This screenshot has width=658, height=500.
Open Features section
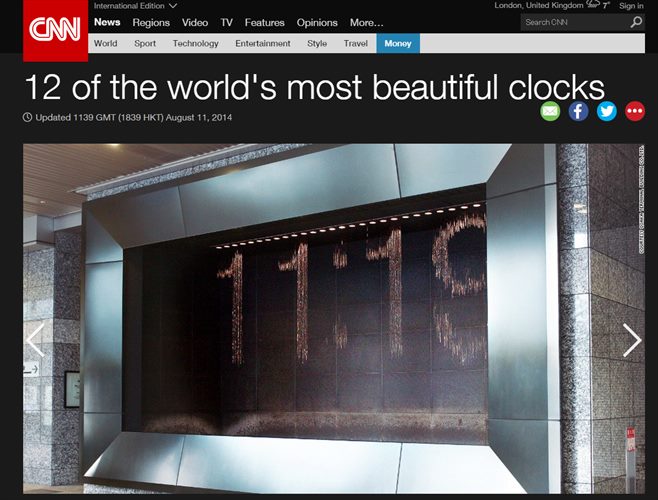(264, 23)
